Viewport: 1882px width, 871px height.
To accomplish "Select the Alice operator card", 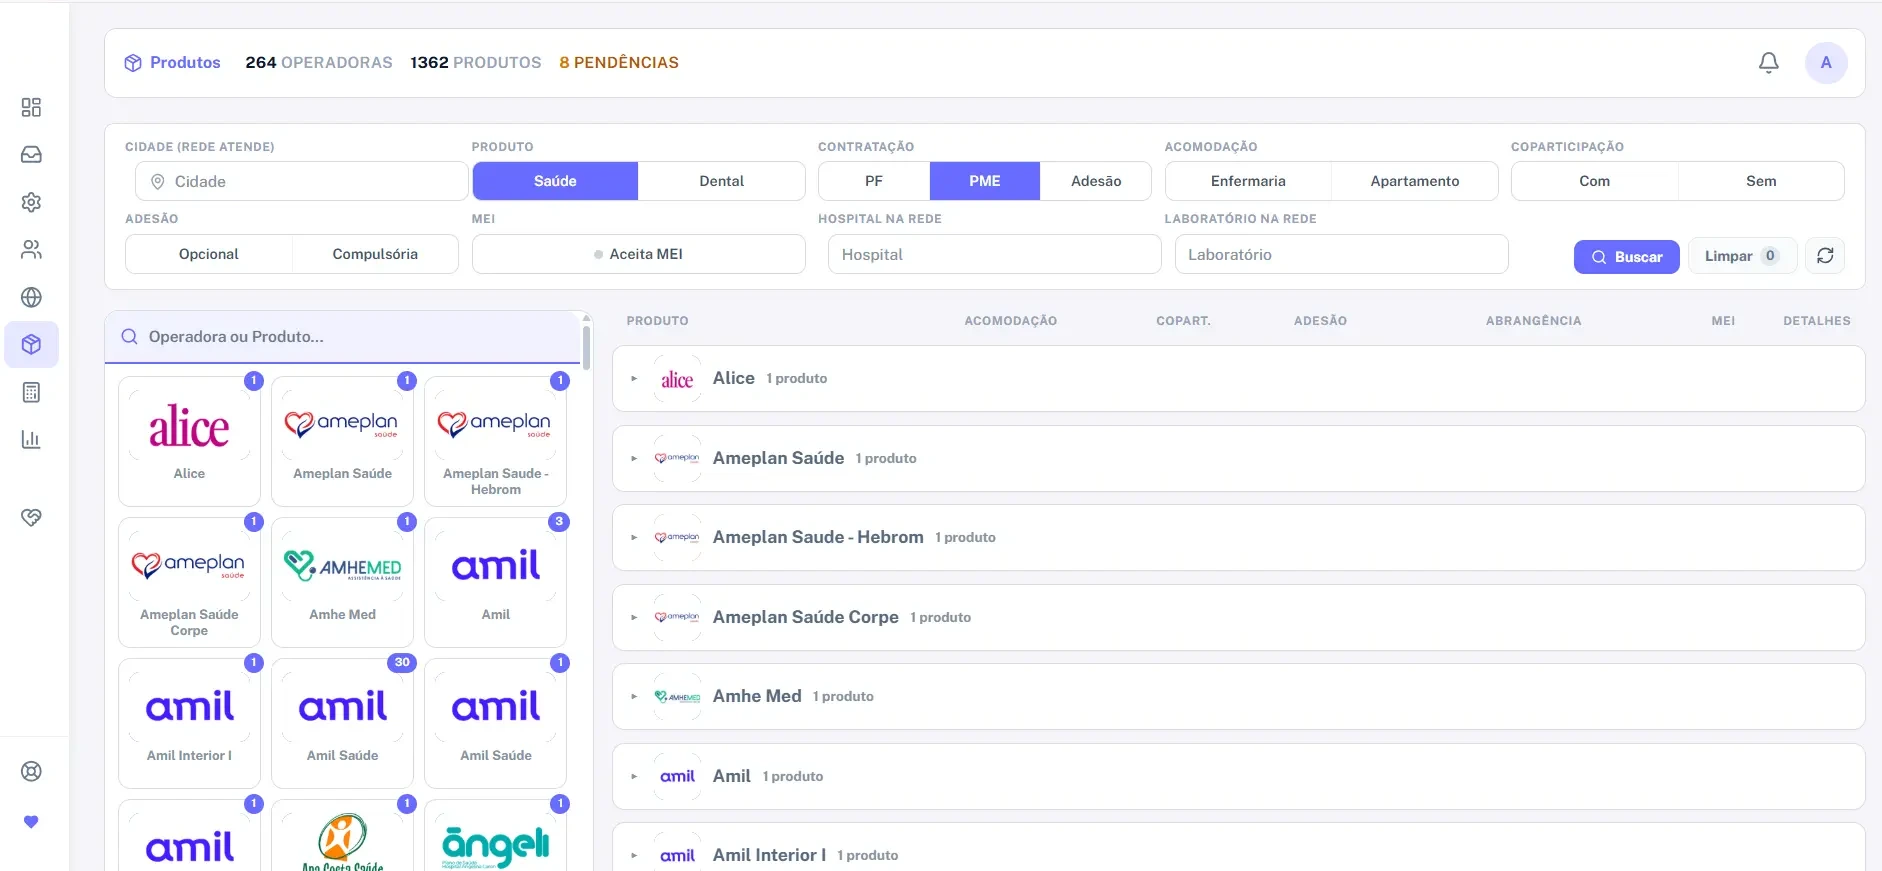I will click(189, 441).
